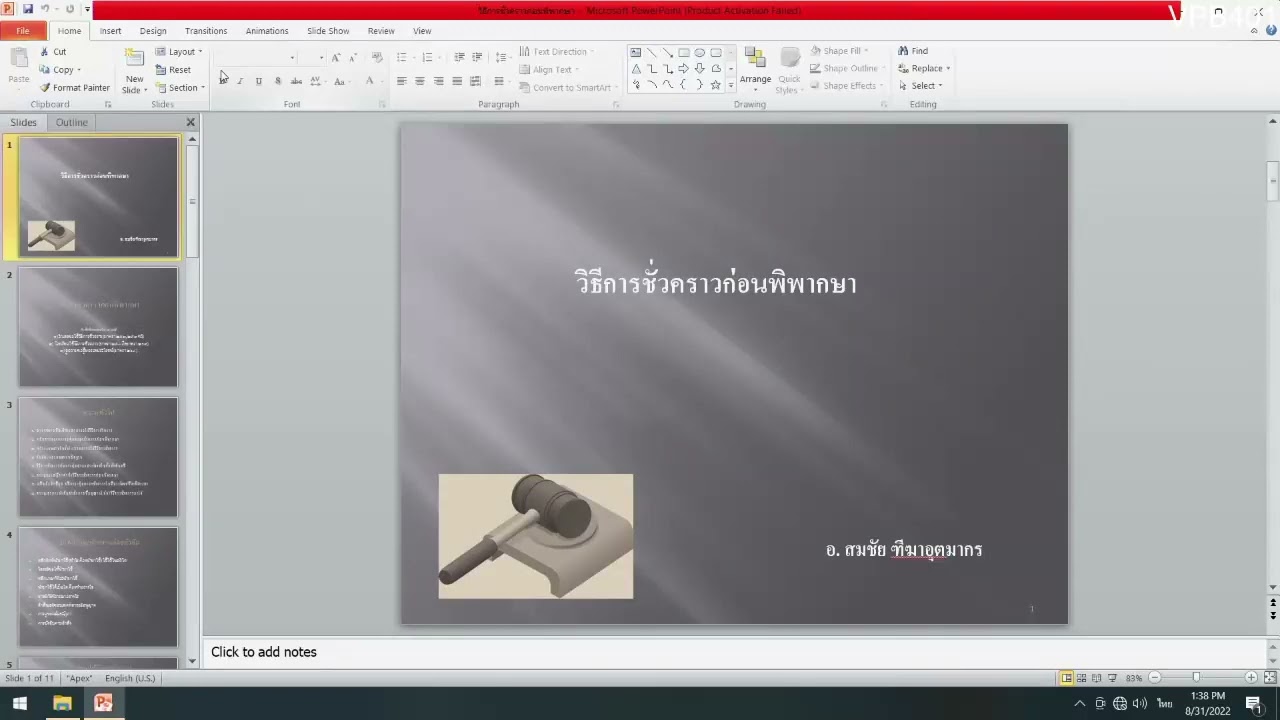Select slide 4 thumbnail

(98, 587)
